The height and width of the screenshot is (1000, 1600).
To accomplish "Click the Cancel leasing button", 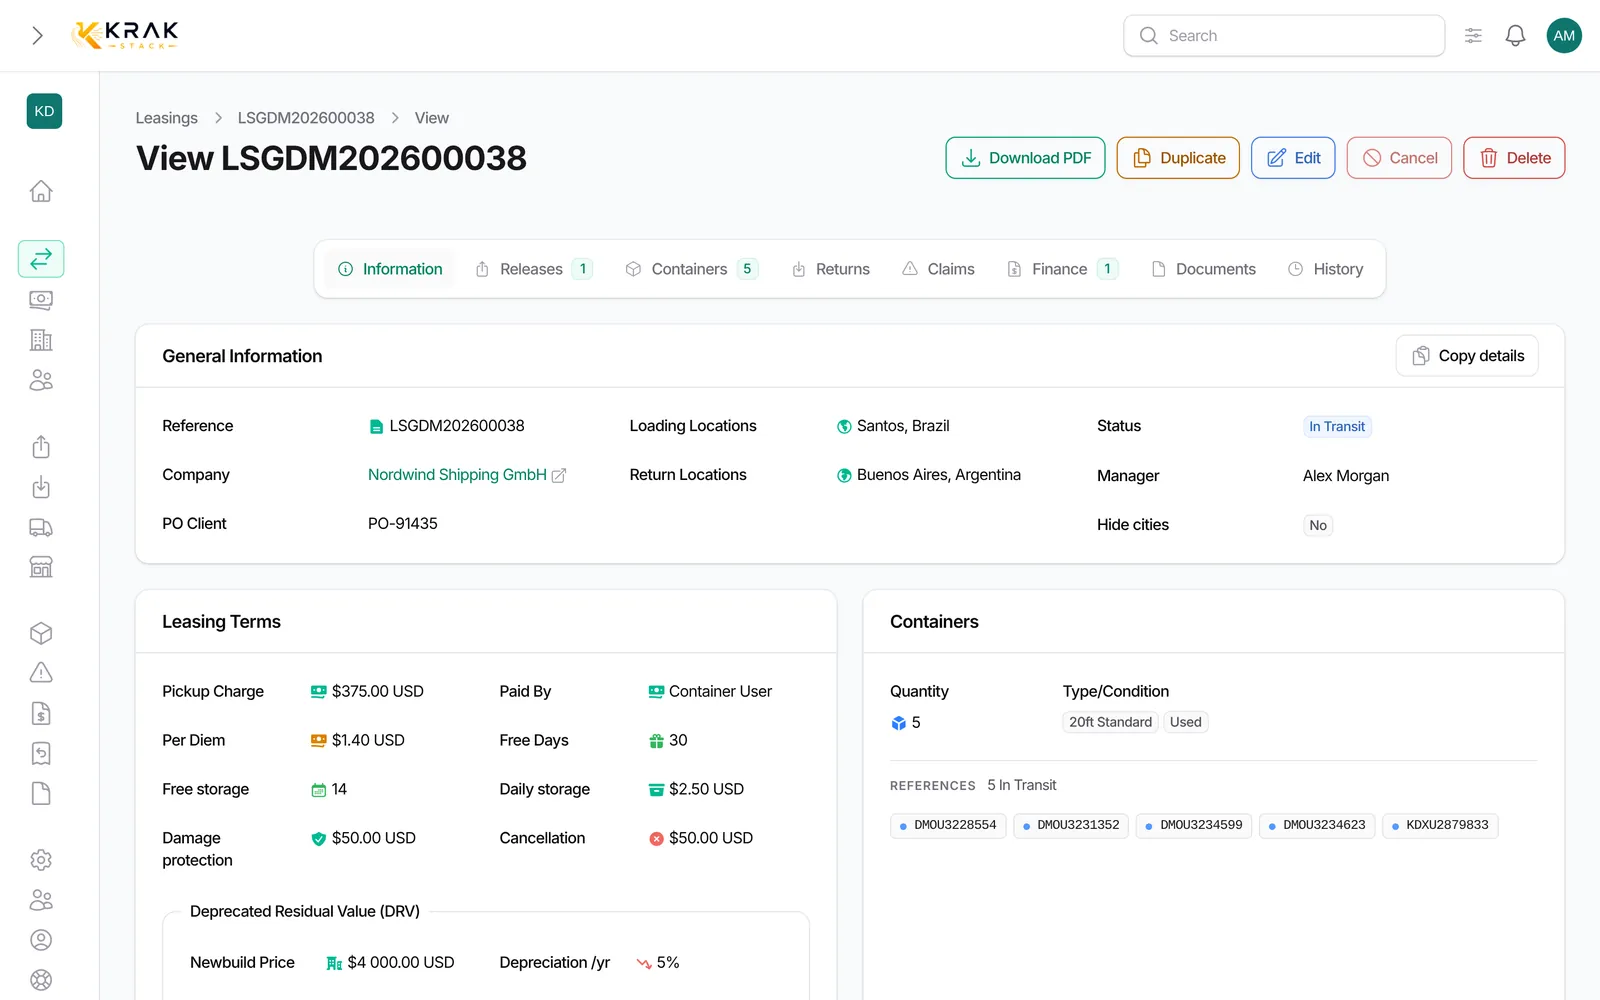I will coord(1399,158).
